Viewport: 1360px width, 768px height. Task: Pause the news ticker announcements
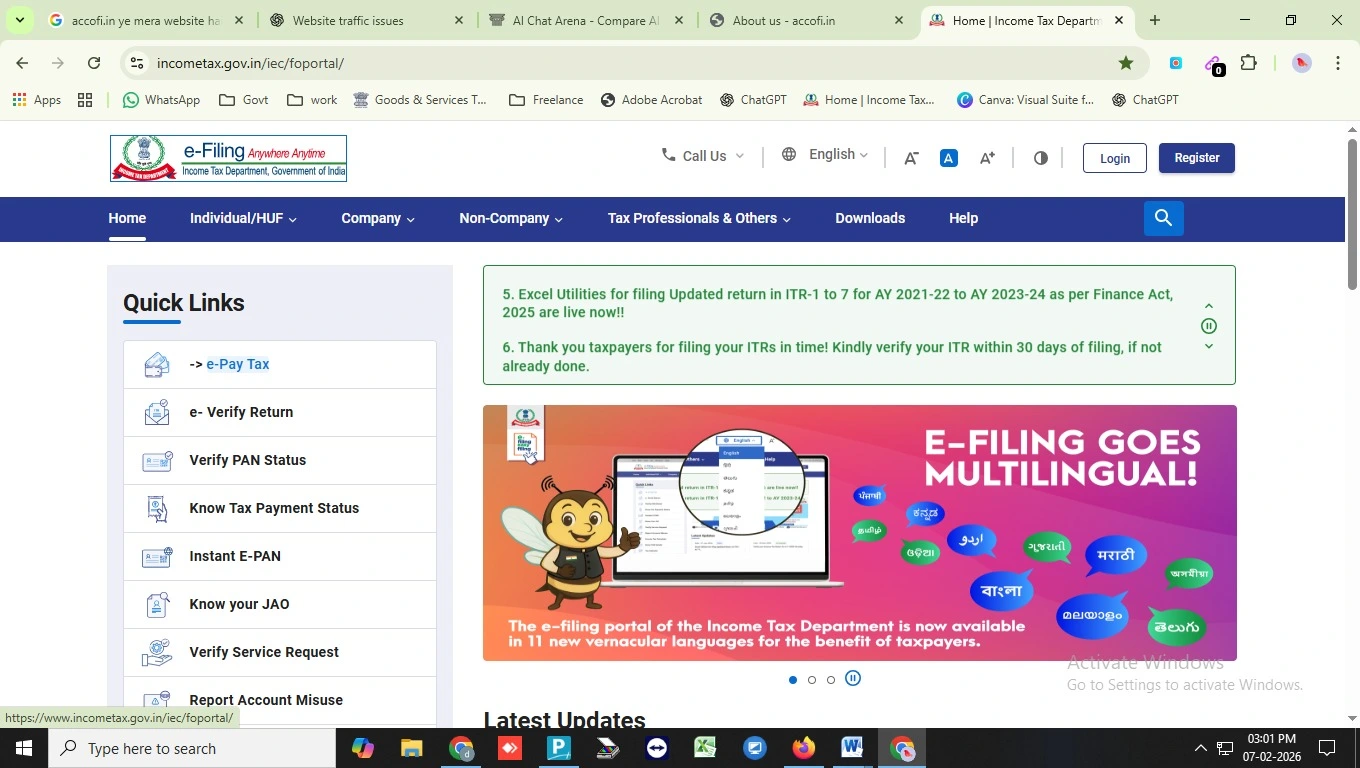click(1208, 326)
